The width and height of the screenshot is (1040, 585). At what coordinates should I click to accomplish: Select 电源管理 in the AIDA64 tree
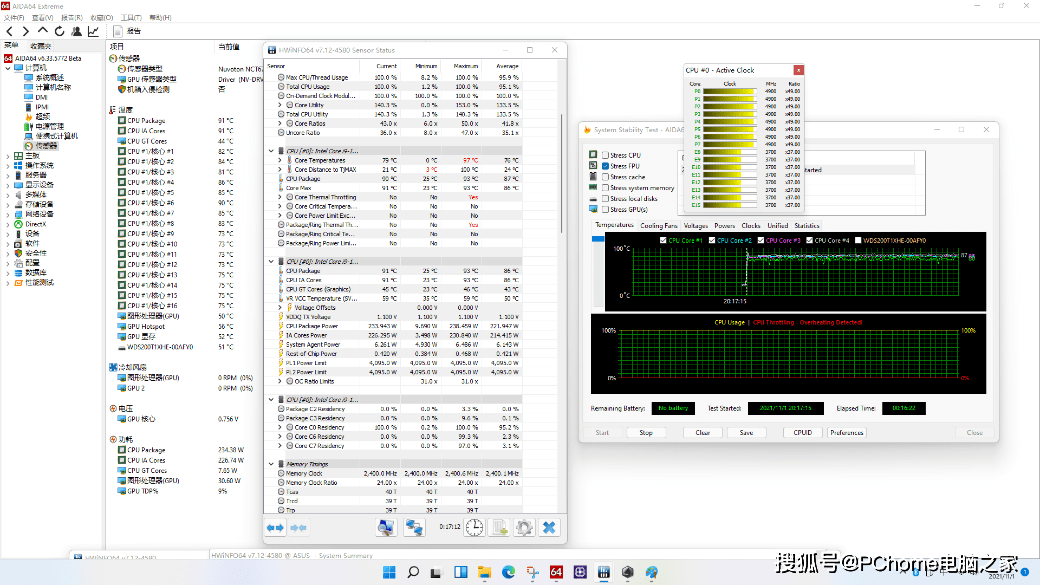[50, 126]
